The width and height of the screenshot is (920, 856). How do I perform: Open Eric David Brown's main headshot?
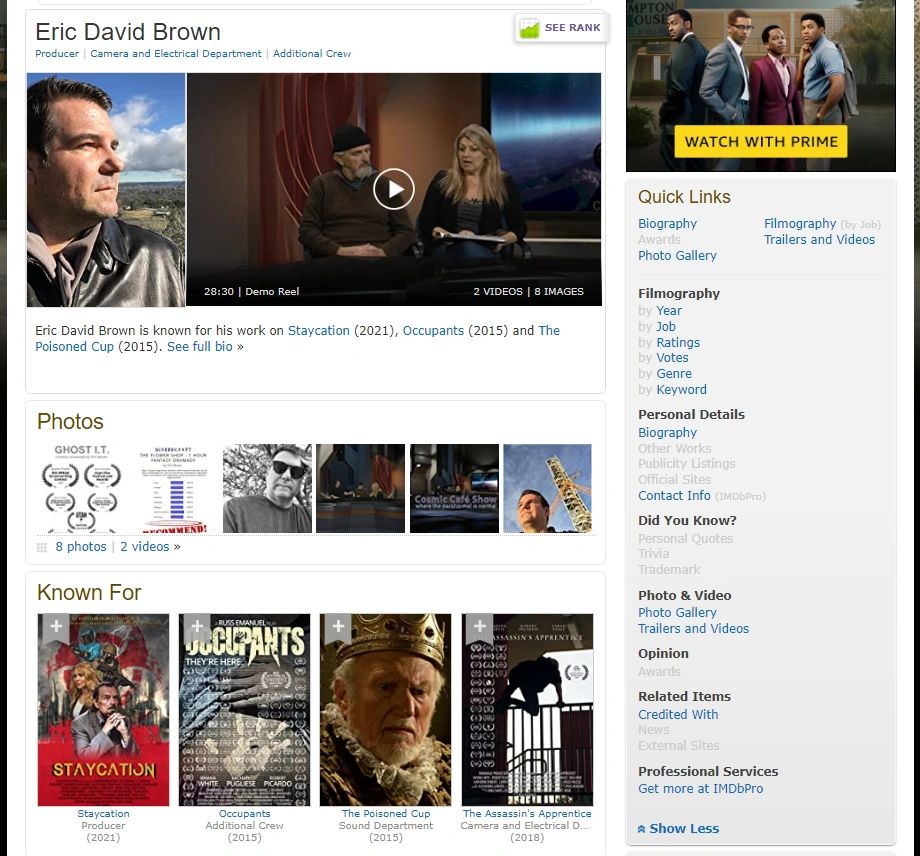pos(106,190)
